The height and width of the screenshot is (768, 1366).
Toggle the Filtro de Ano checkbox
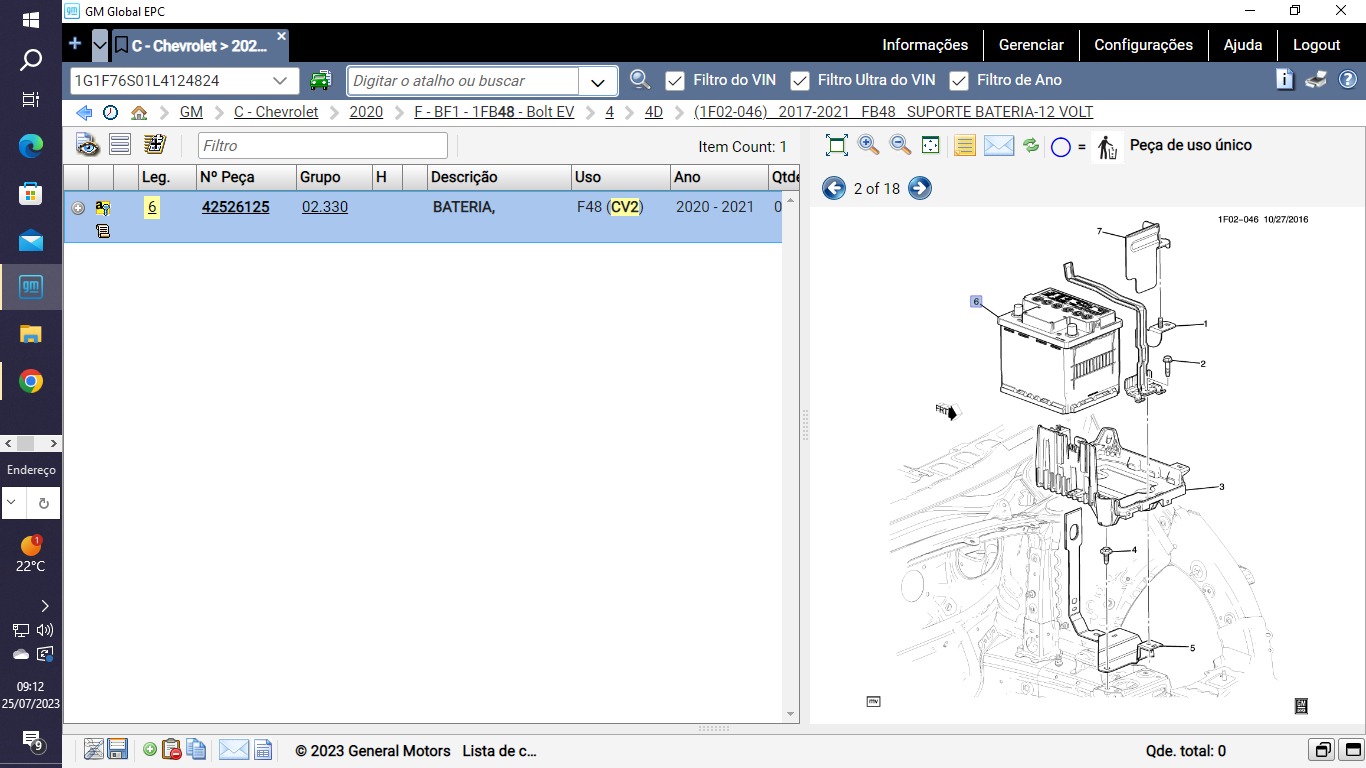(x=959, y=81)
